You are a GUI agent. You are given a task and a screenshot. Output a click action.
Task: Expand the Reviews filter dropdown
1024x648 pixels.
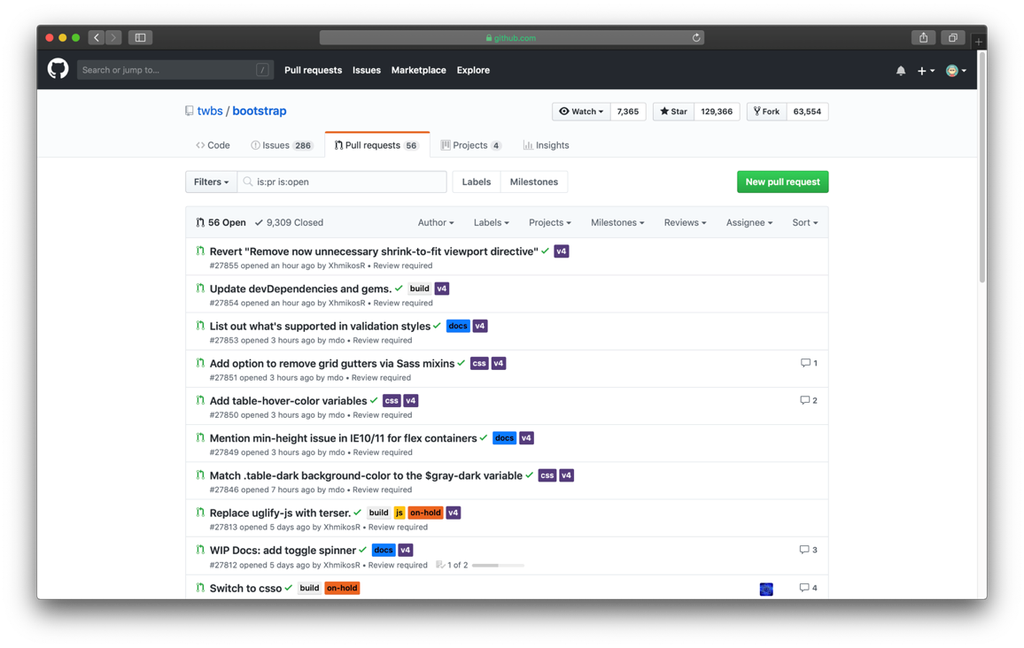[685, 223]
